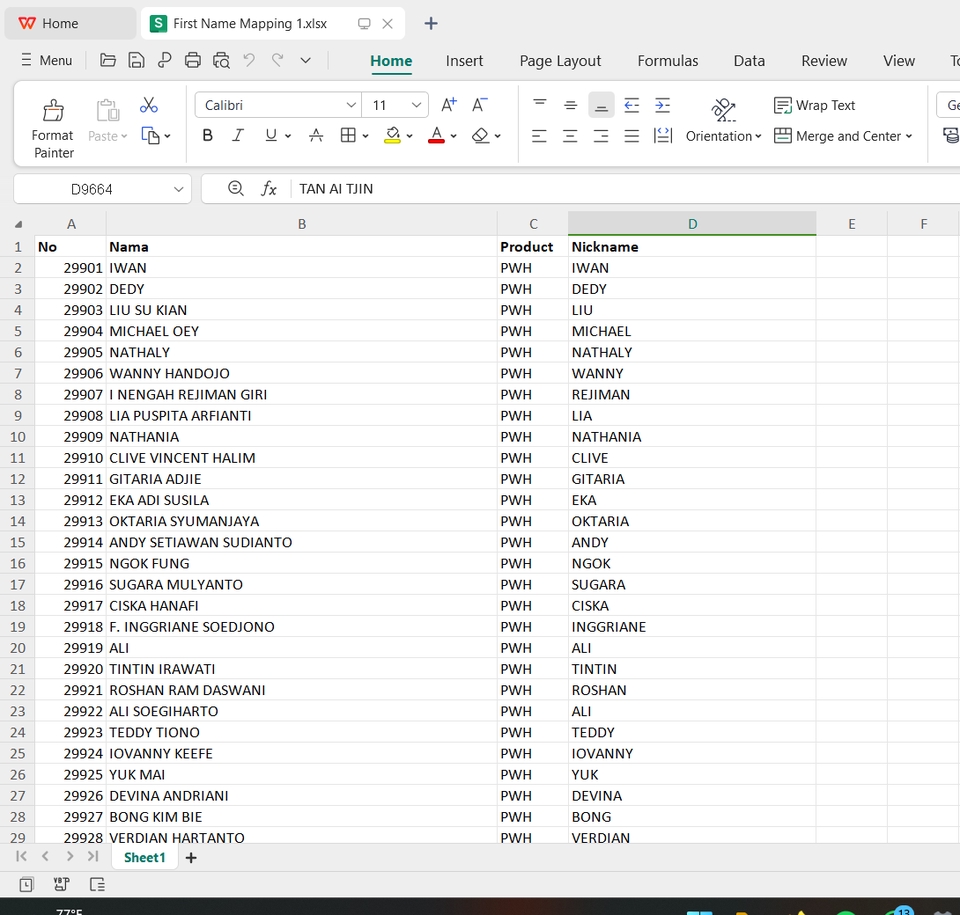Screen dimensions: 960x915
Task: Click the Save icon
Action: coord(136,60)
